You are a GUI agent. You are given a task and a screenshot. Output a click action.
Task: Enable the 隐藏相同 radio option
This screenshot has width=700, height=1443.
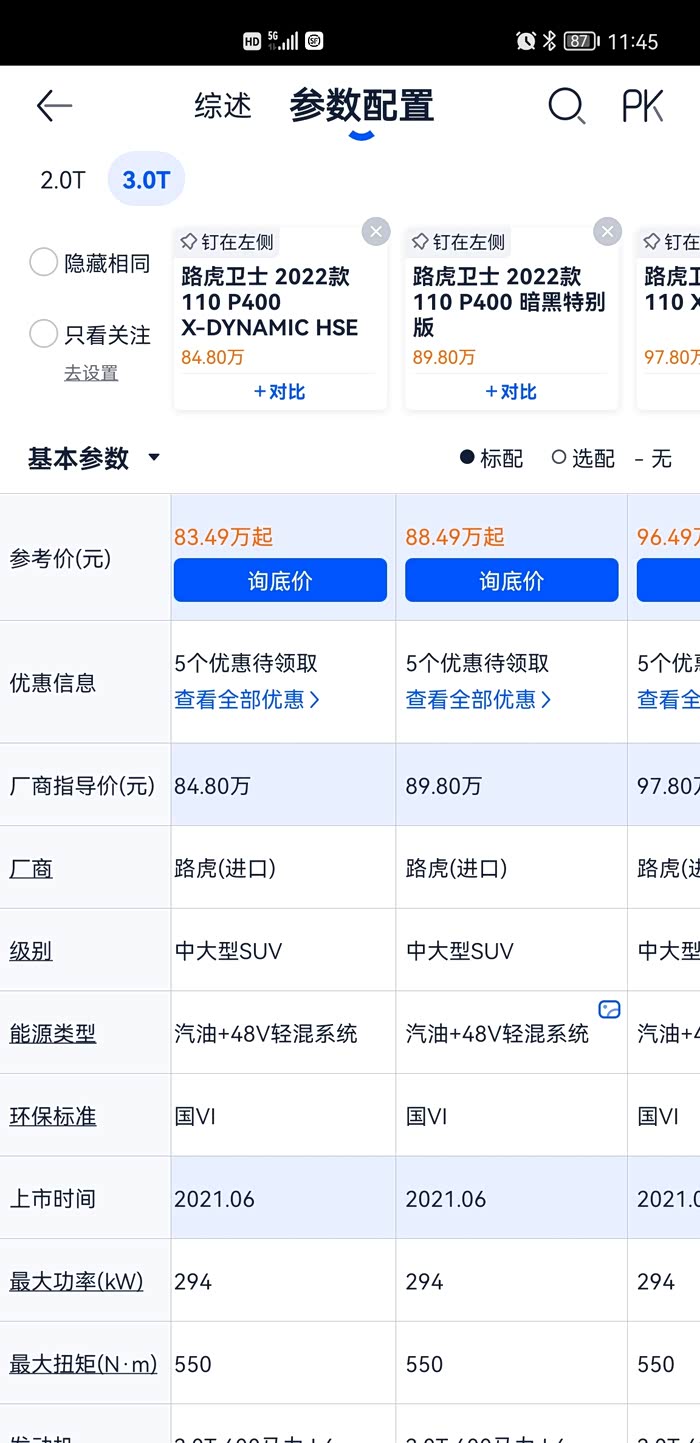coord(44,263)
